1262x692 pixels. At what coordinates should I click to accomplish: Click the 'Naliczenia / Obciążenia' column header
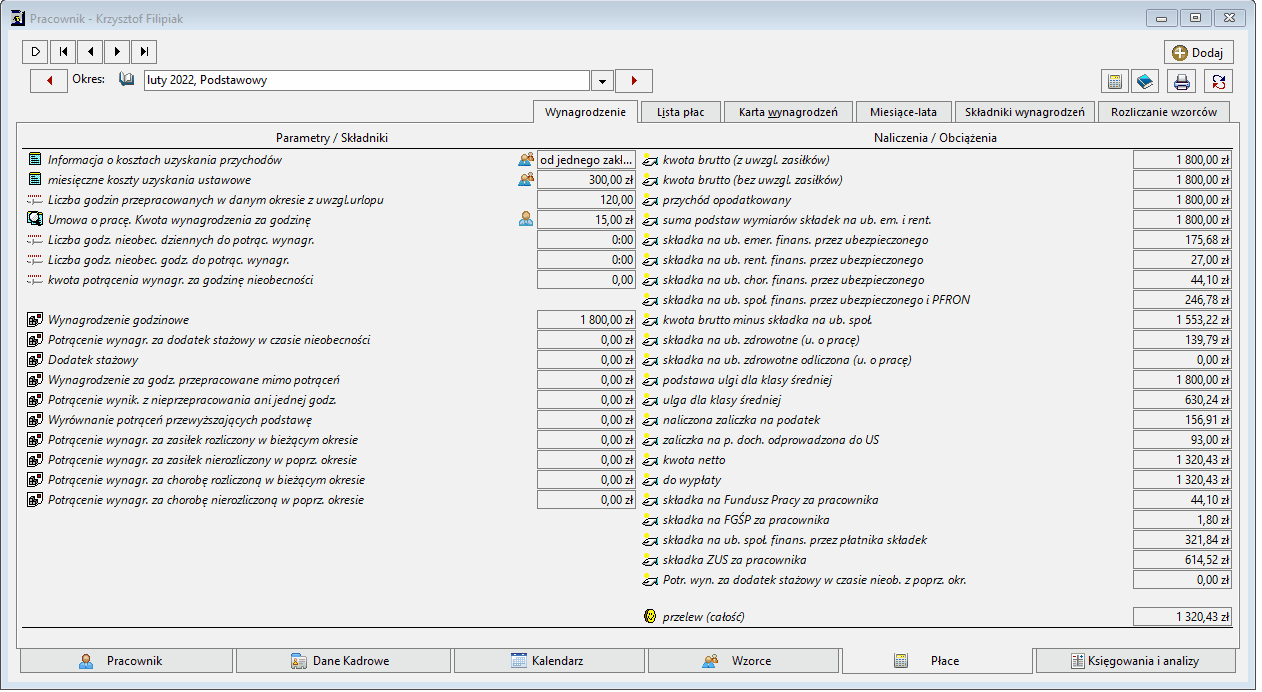(x=935, y=137)
